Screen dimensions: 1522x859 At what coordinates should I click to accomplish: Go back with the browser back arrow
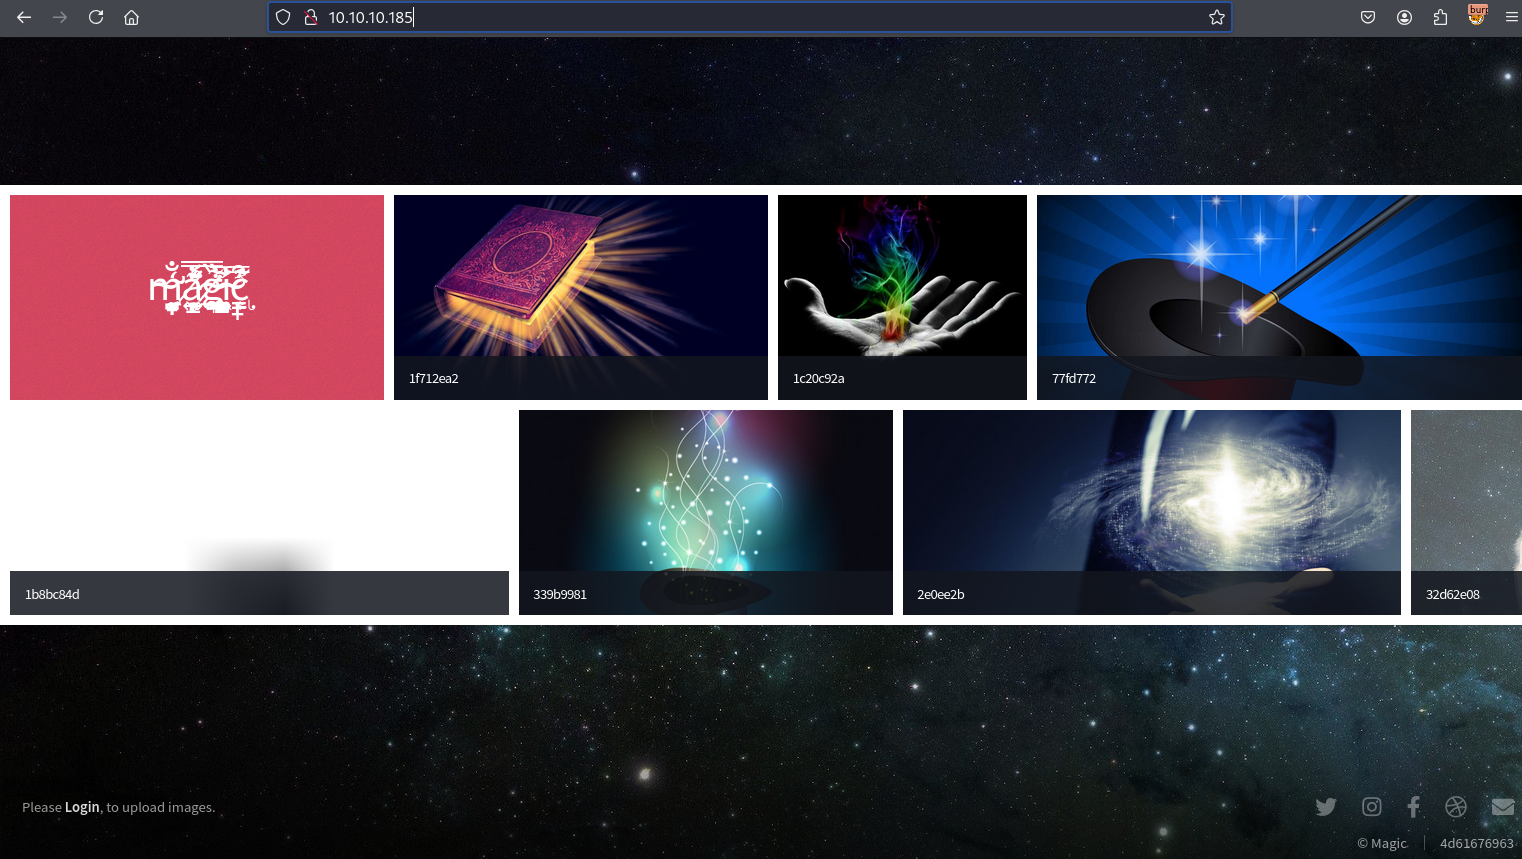point(24,17)
